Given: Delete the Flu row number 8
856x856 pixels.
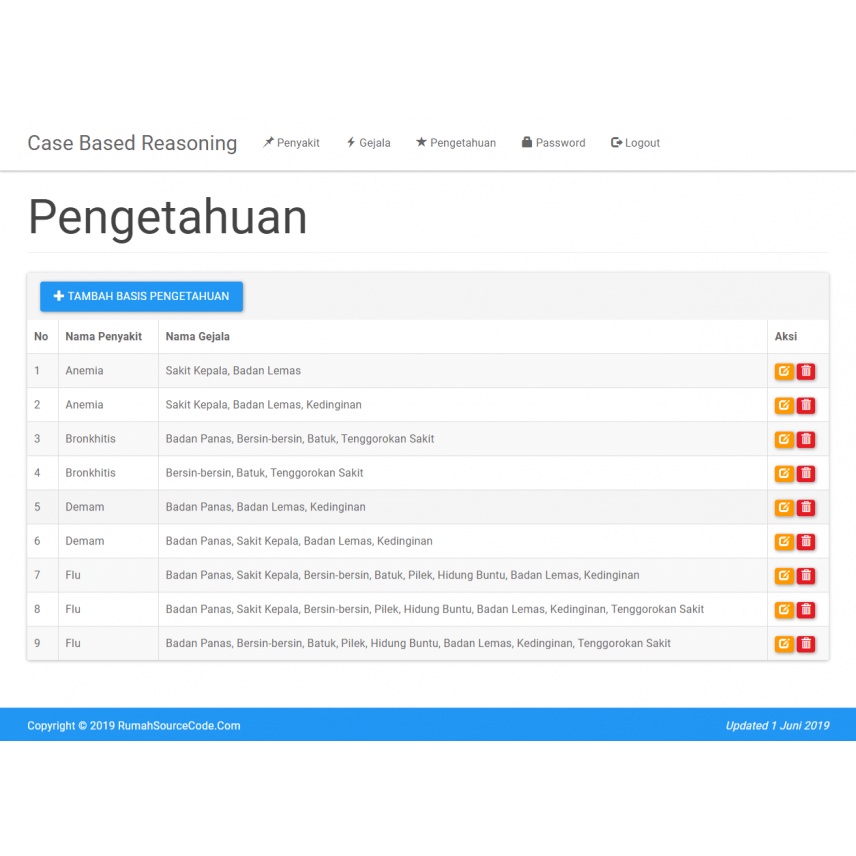Looking at the screenshot, I should 806,610.
